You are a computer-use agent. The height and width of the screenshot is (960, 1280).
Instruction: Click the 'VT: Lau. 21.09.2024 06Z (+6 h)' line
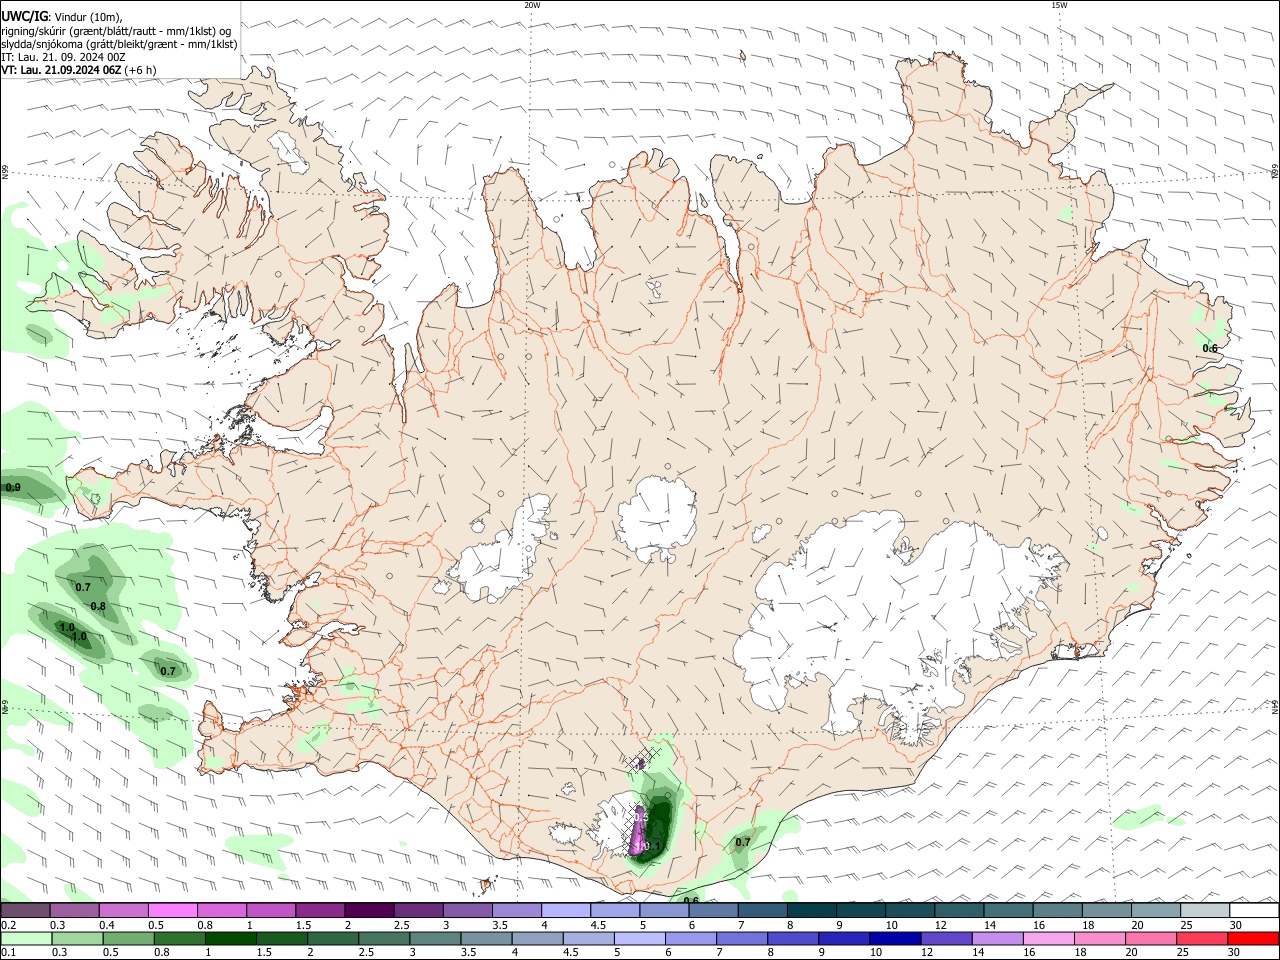click(79, 70)
